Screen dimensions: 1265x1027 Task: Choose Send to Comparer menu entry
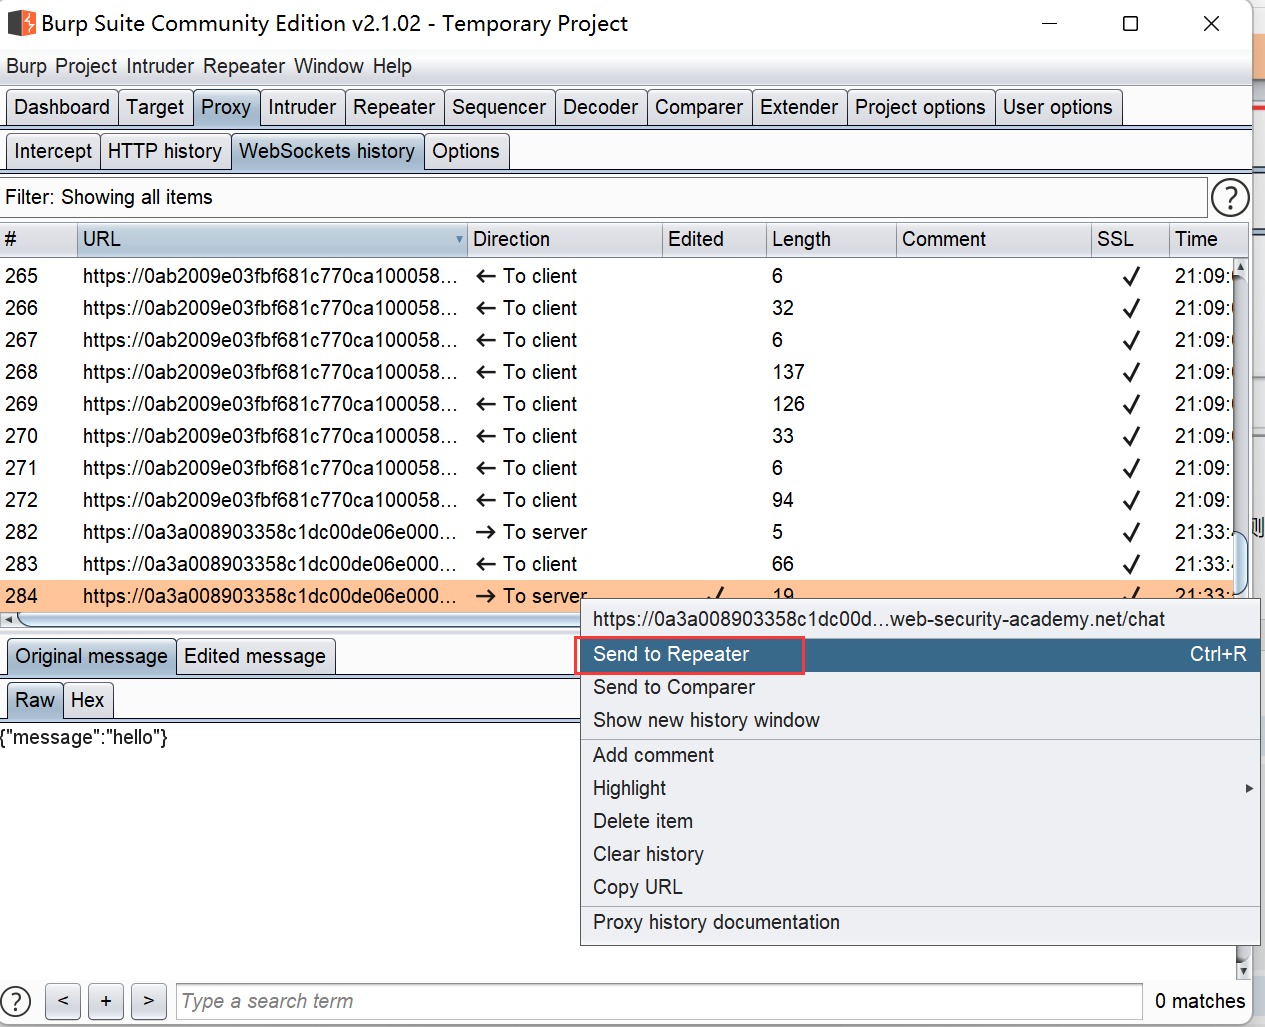tap(673, 687)
